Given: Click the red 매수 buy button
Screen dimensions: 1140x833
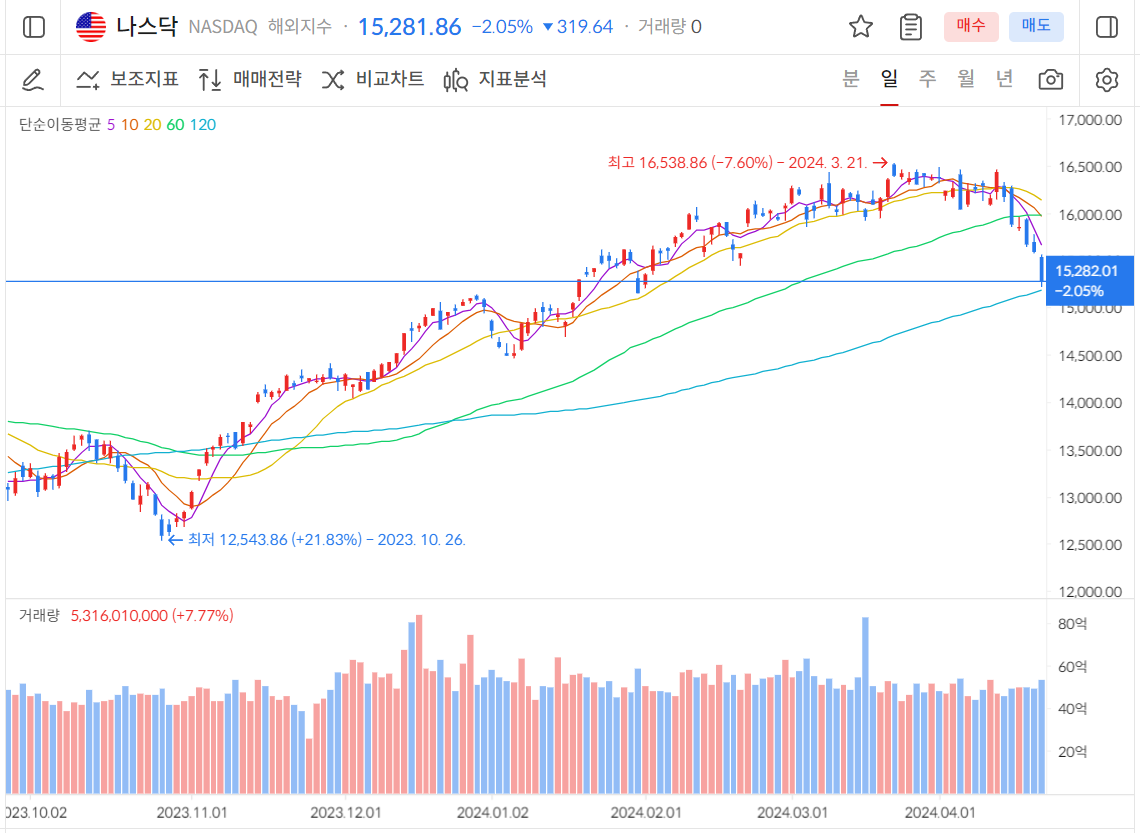Looking at the screenshot, I should coord(971,26).
